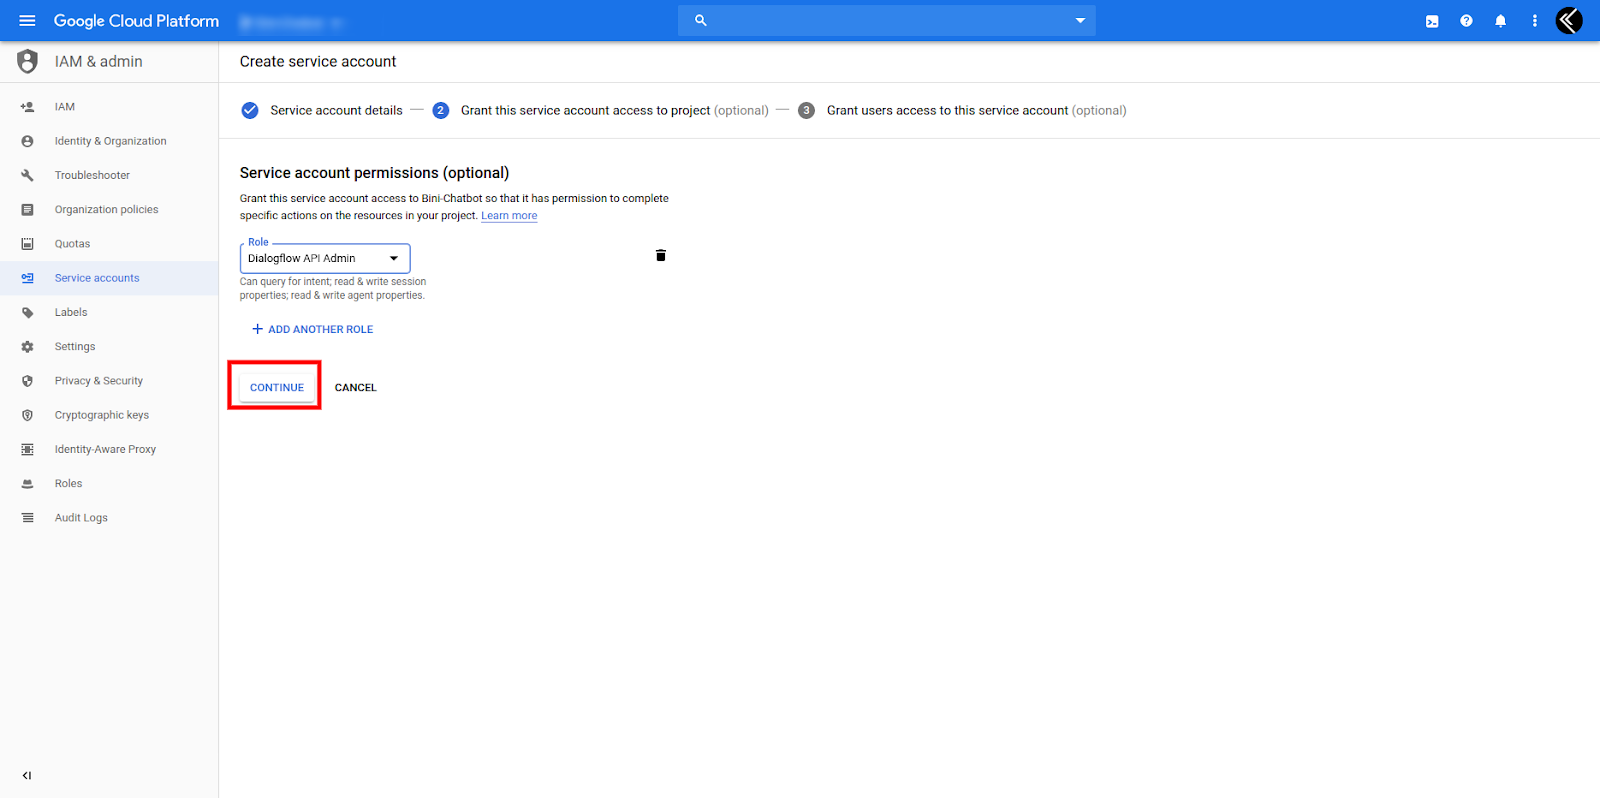Screen dimensions: 1600x798
Task: Click the Audit Logs list icon
Action: (28, 518)
